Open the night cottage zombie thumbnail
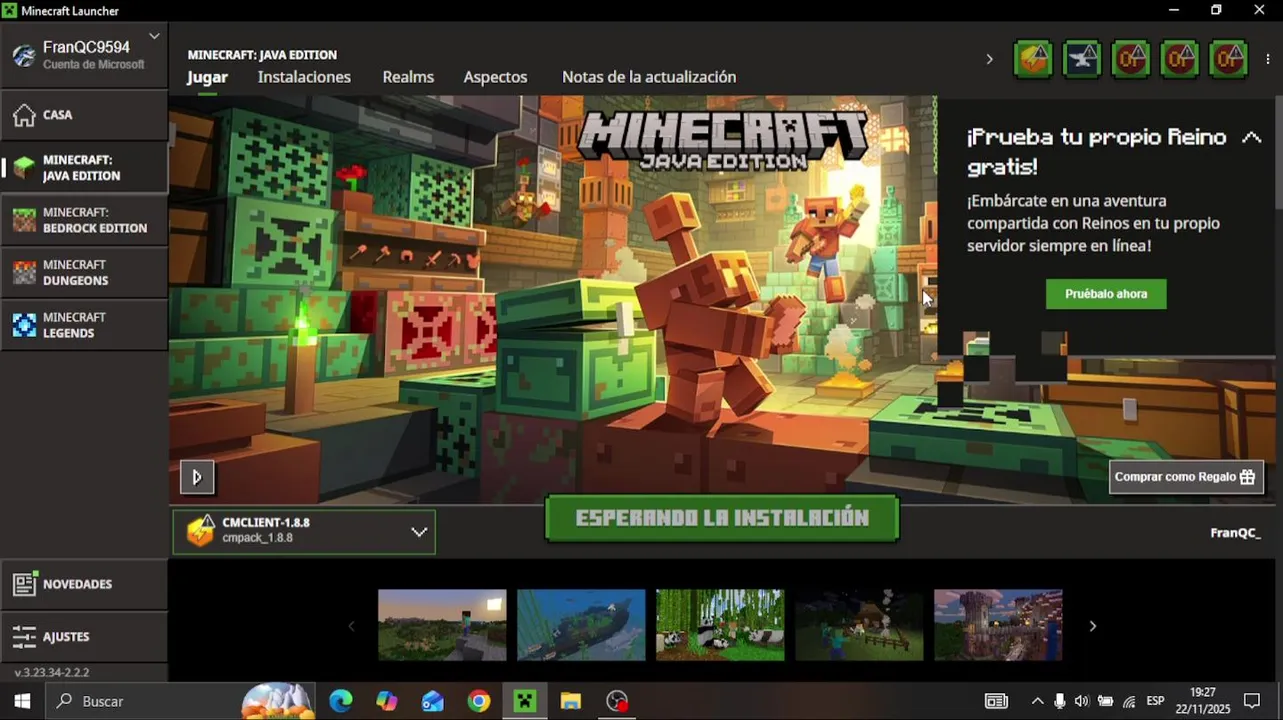This screenshot has height=720, width=1283. click(x=859, y=625)
